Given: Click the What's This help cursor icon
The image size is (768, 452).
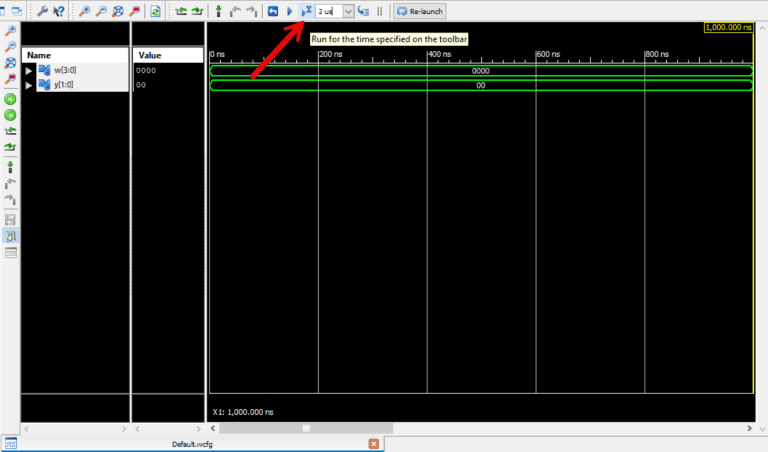Looking at the screenshot, I should click(59, 11).
